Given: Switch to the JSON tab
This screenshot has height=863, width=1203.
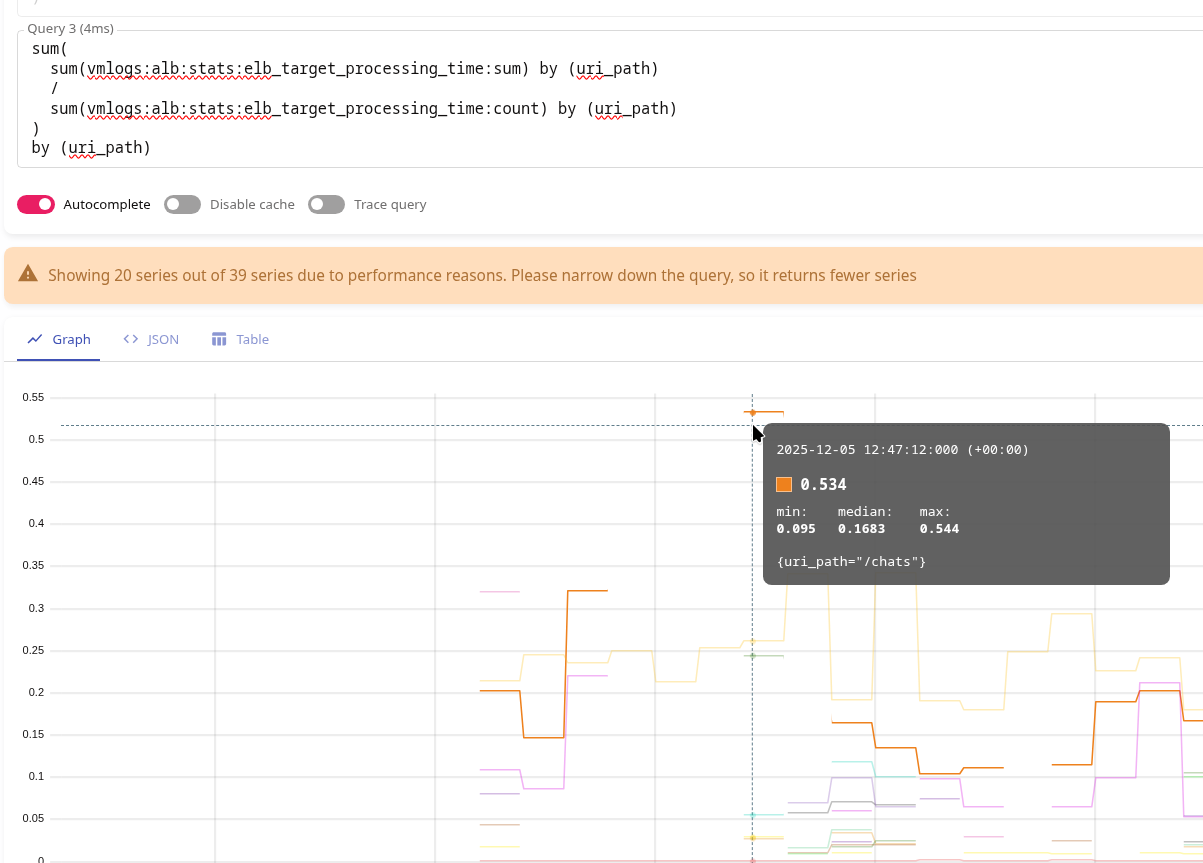Looking at the screenshot, I should (x=163, y=339).
